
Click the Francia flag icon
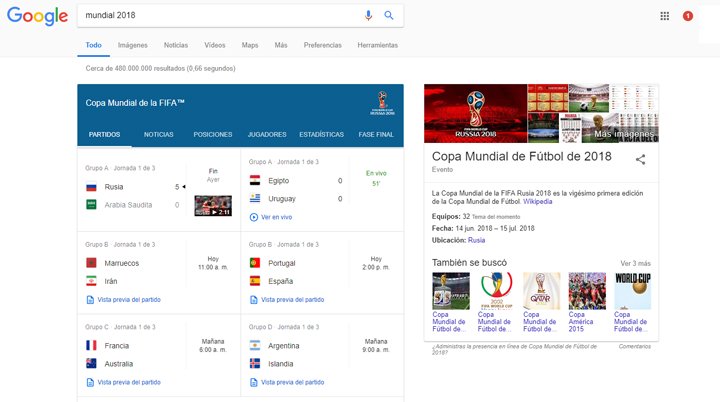pyautogui.click(x=91, y=345)
